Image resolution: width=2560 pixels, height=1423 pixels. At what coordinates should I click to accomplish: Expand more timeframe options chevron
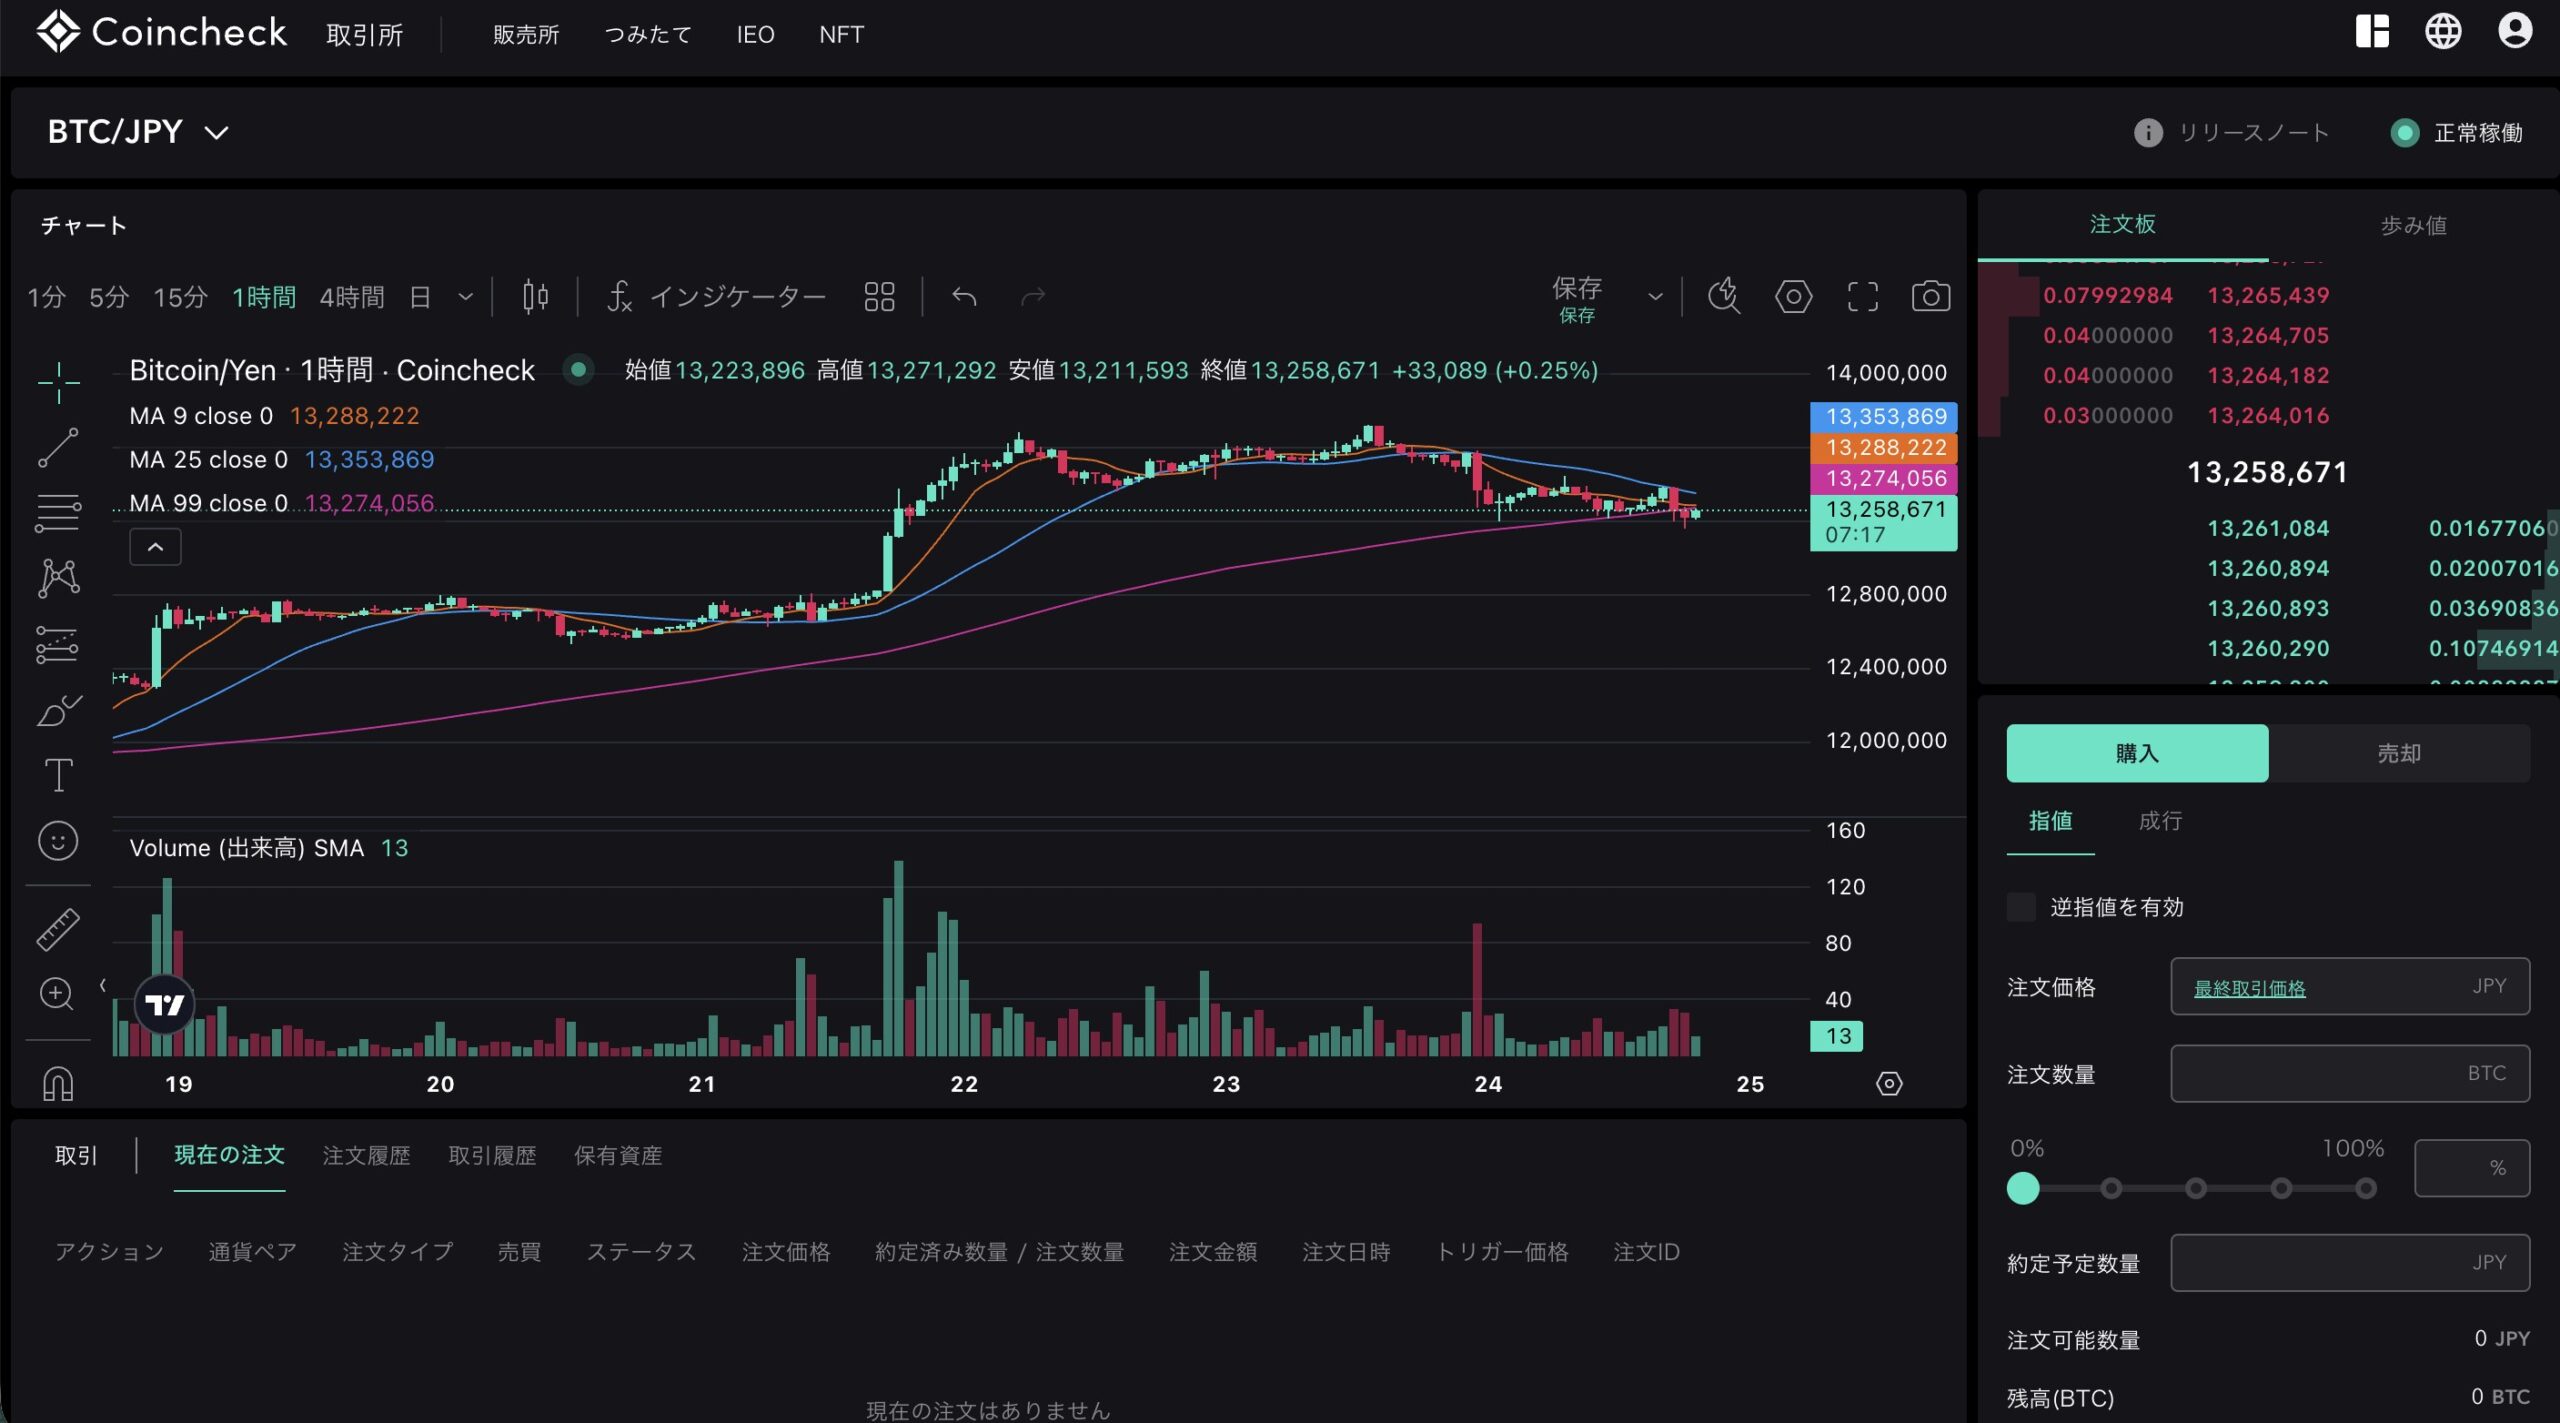pos(465,297)
